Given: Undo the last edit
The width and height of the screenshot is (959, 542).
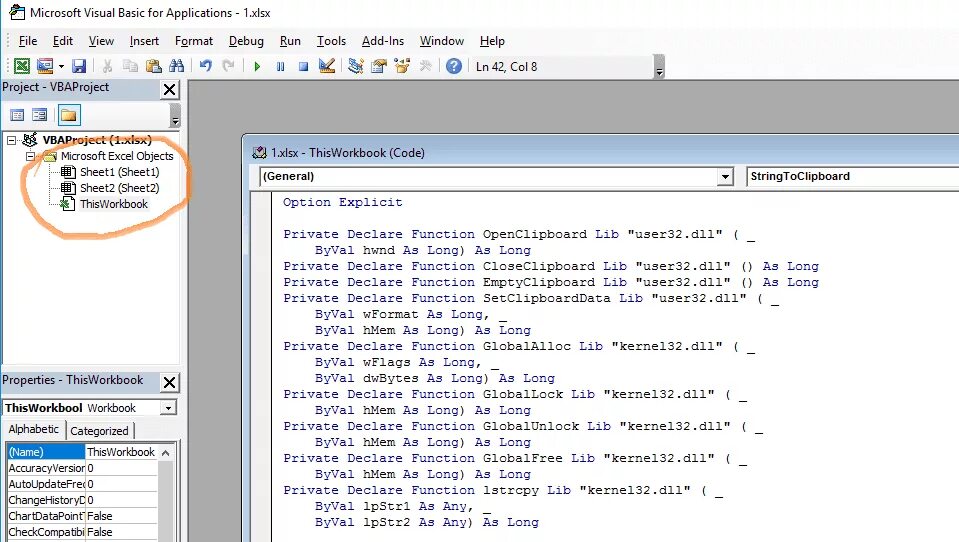Looking at the screenshot, I should point(206,66).
